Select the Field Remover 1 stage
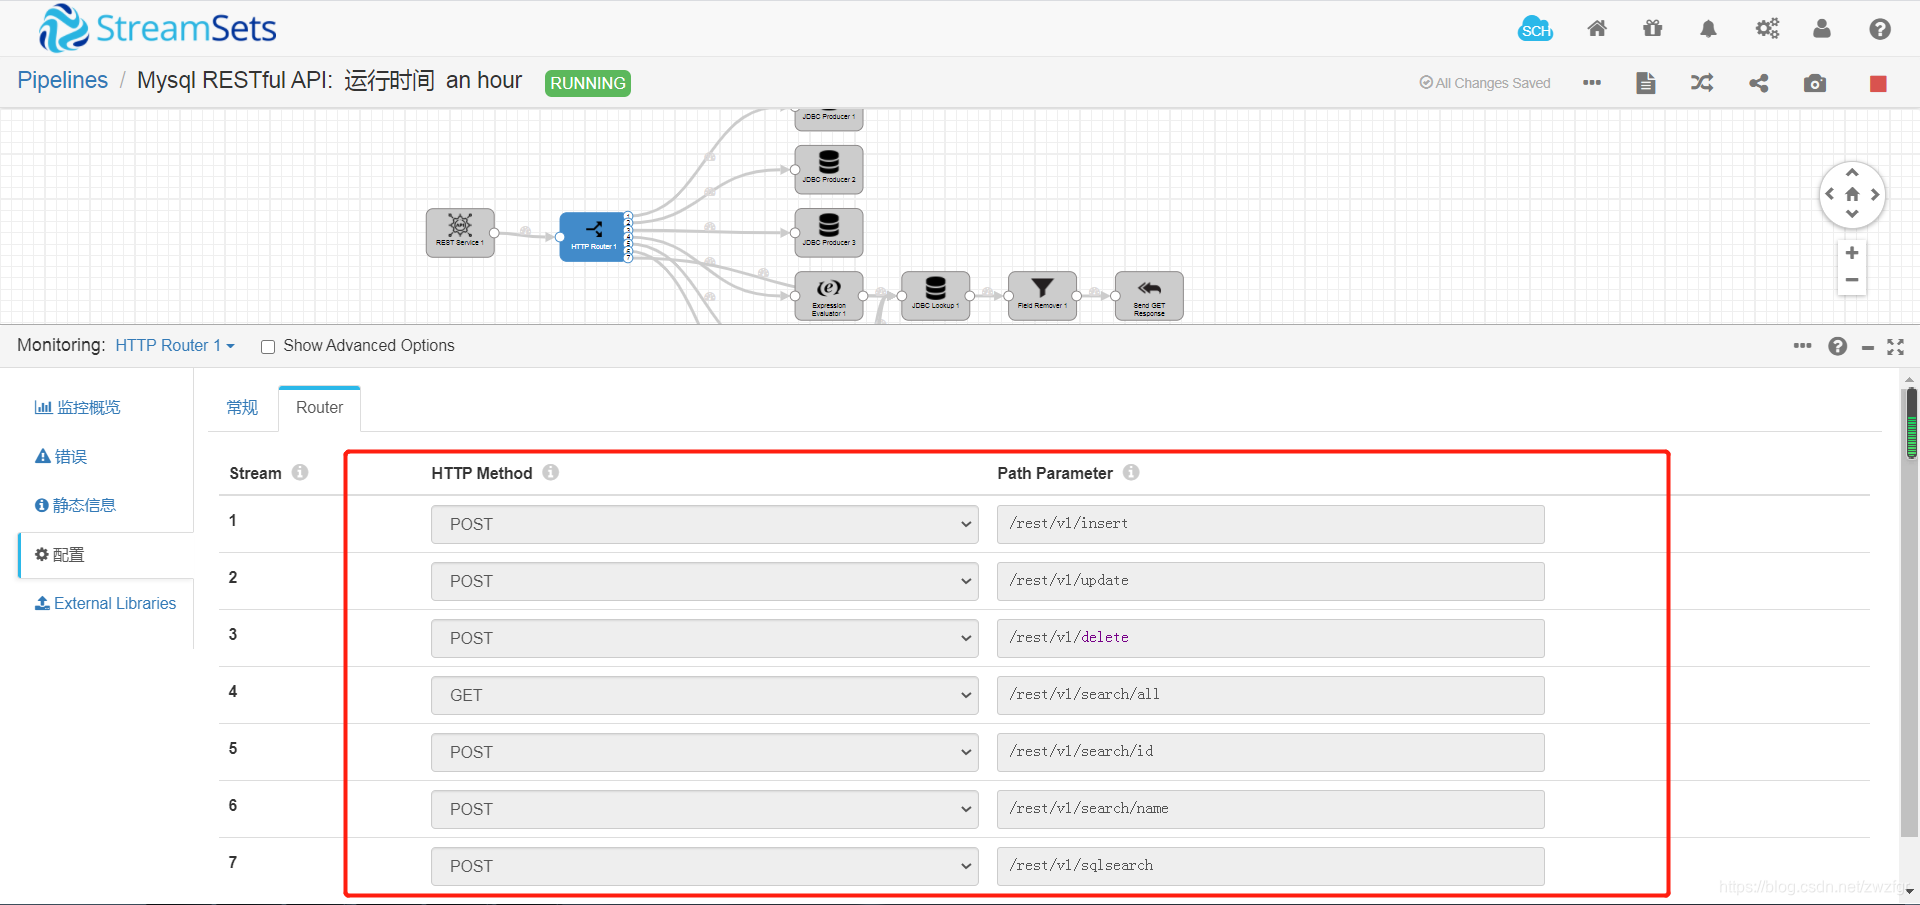 pyautogui.click(x=1042, y=296)
